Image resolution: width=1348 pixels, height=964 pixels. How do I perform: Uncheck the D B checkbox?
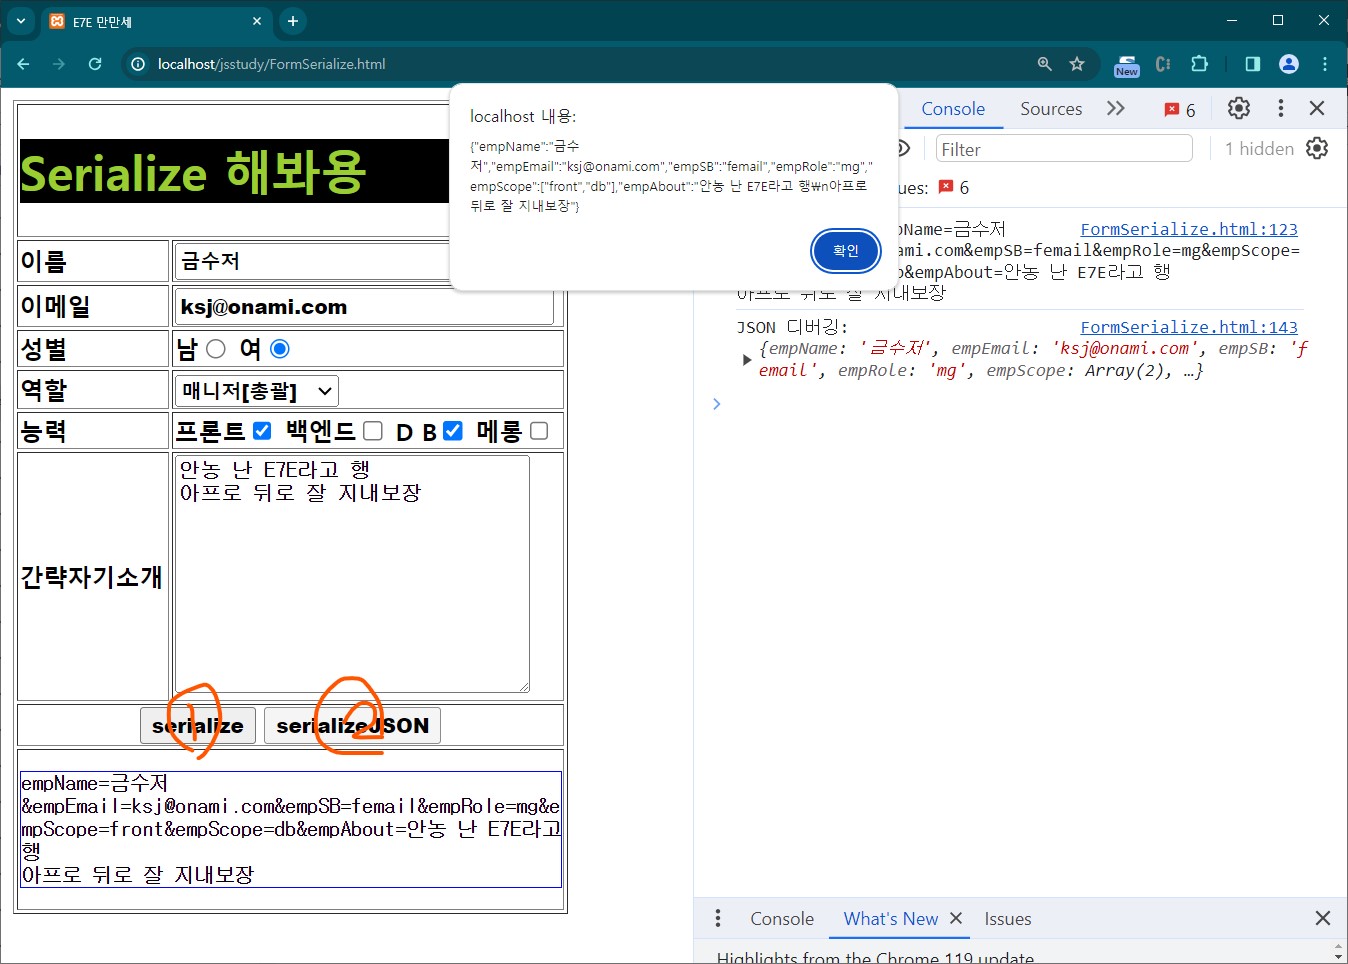pyautogui.click(x=453, y=431)
